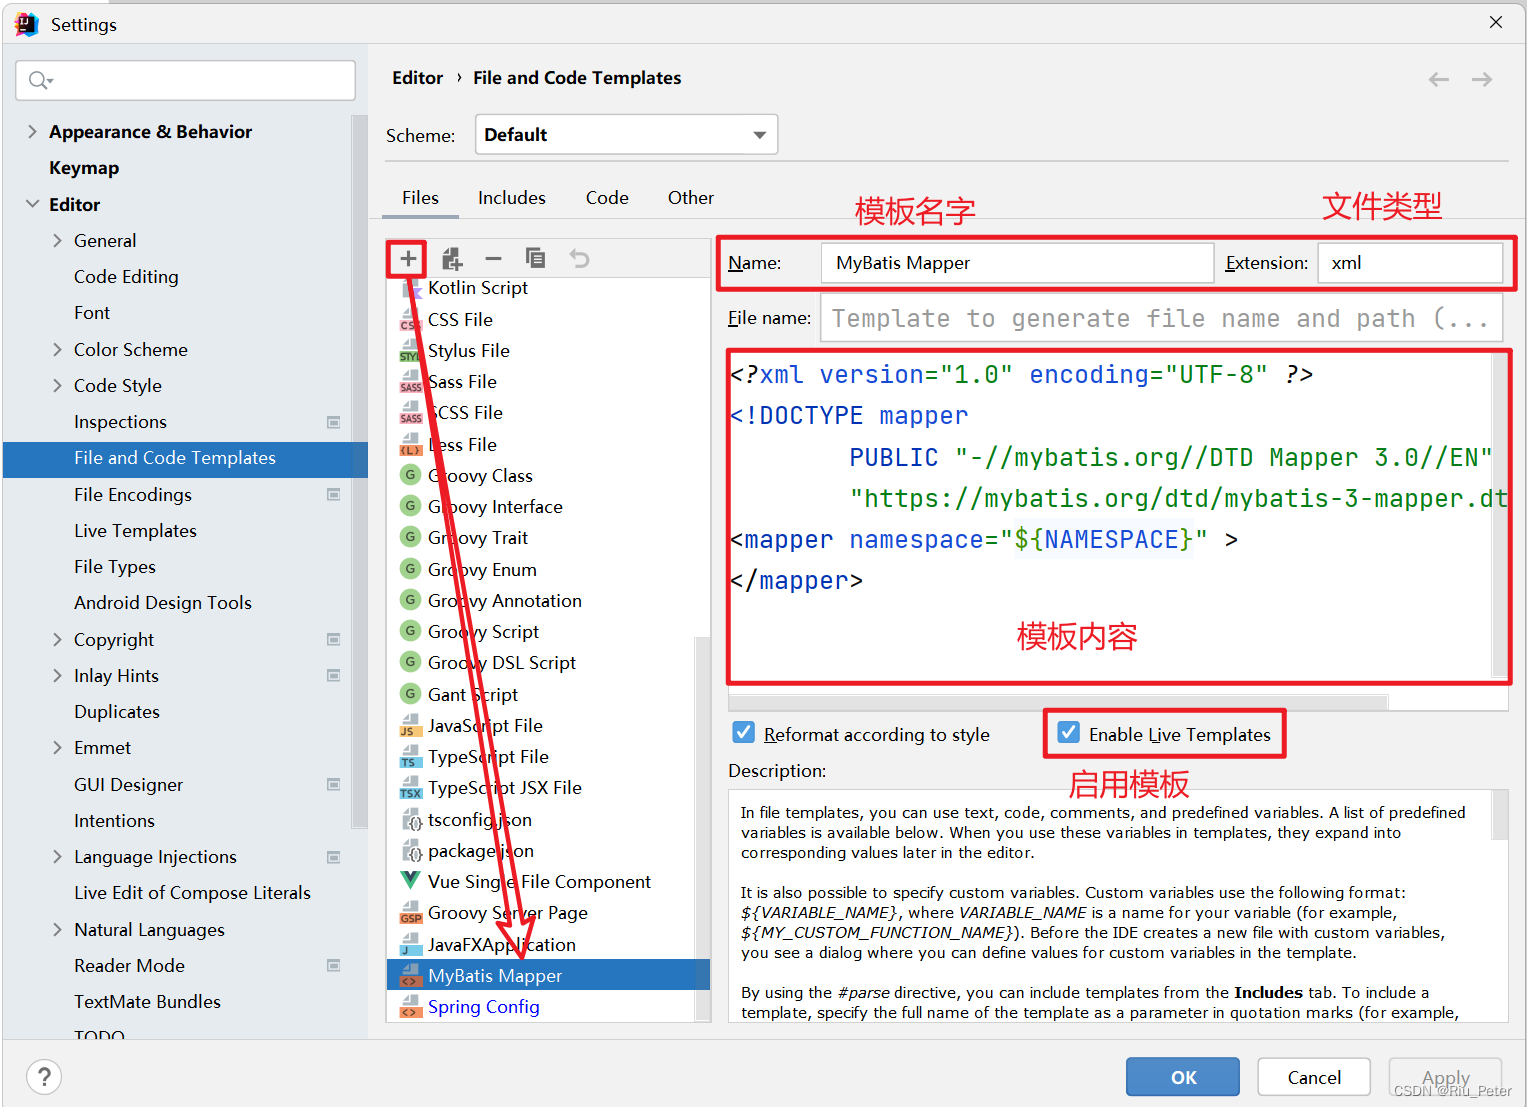The width and height of the screenshot is (1527, 1107).
Task: Expand the Code Style node
Action: tap(57, 385)
